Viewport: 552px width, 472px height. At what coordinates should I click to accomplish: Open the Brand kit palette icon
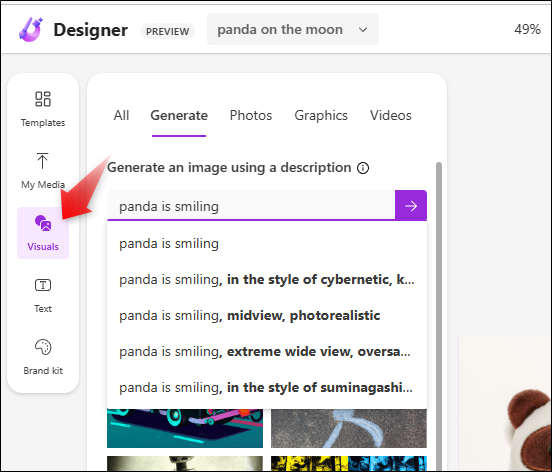43,347
